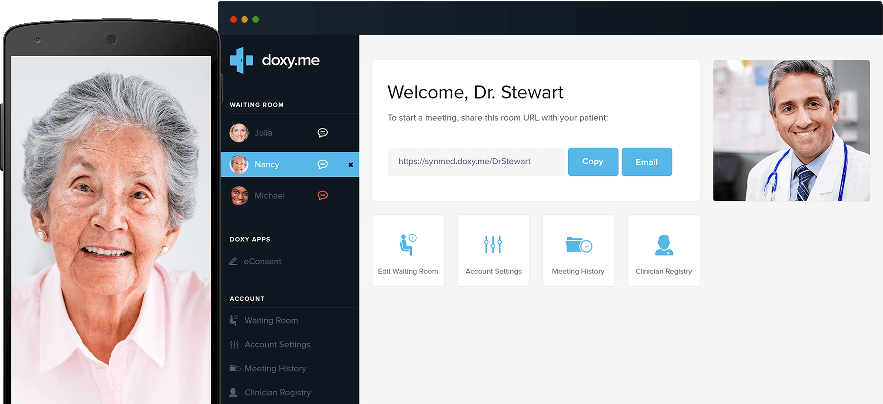
Task: Click sidebar Clinician Registry person icon
Action: pyautogui.click(x=233, y=392)
